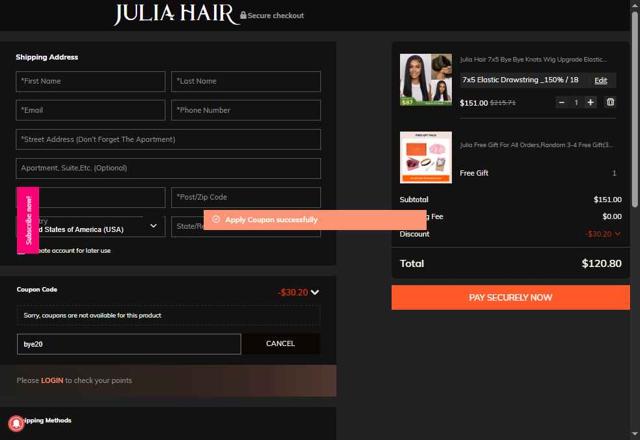Click Edit on the wig variant
The image size is (640, 440).
pyautogui.click(x=600, y=80)
